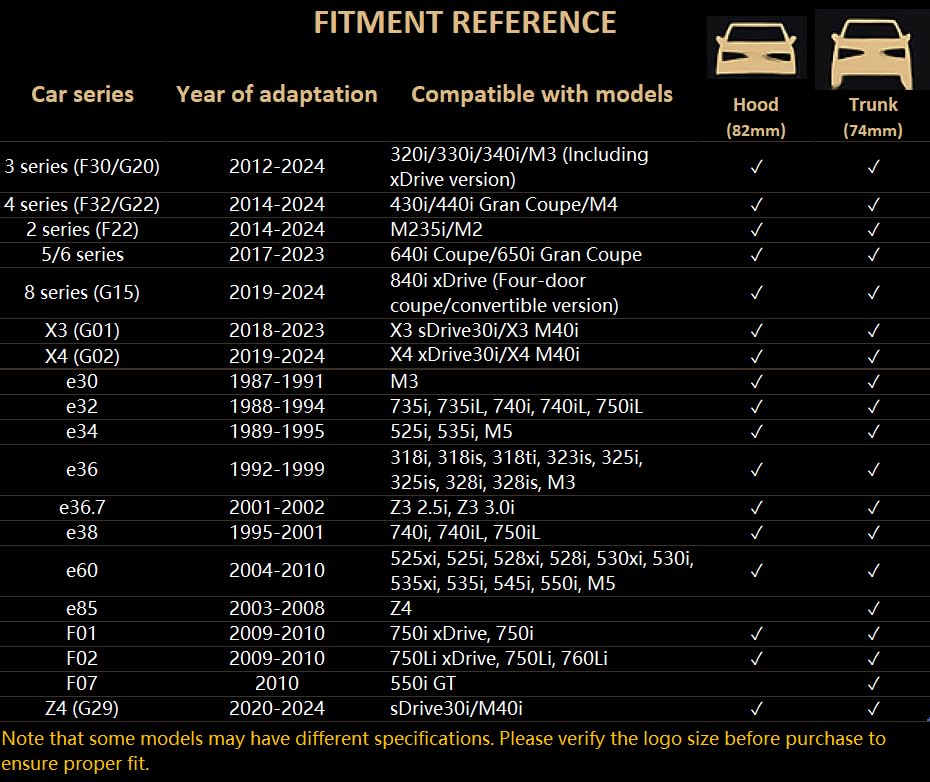This screenshot has height=782, width=930.
Task: Click the year range 1995-2001
Action: (x=277, y=532)
